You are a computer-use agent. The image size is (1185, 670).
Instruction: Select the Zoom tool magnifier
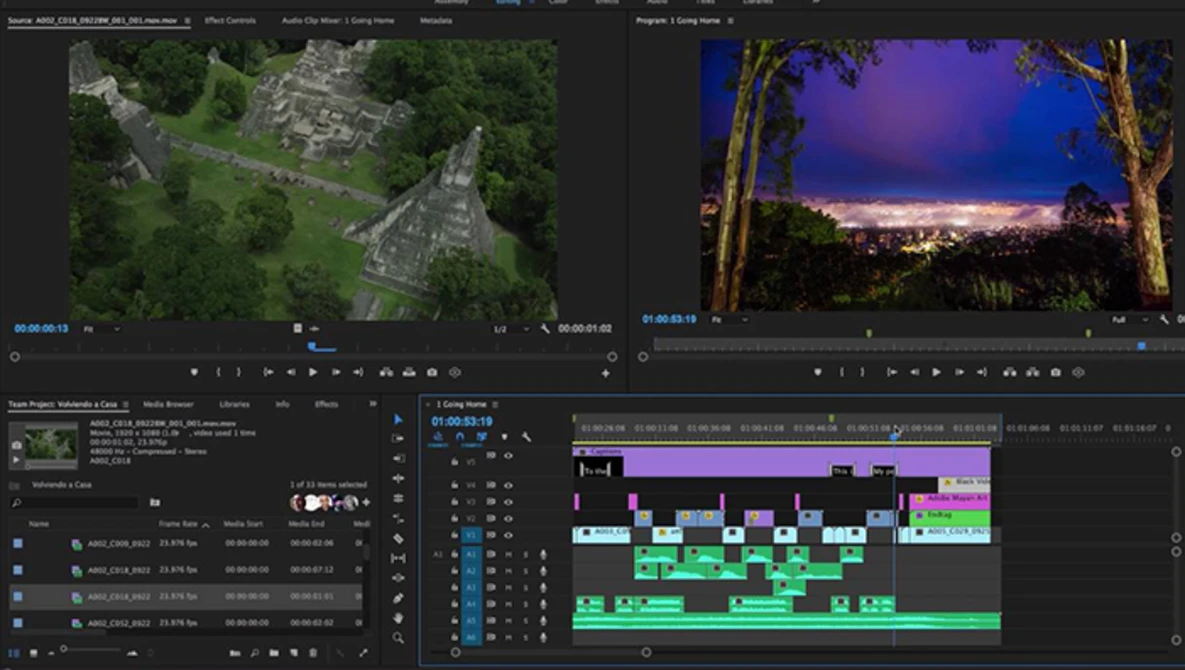click(x=398, y=638)
